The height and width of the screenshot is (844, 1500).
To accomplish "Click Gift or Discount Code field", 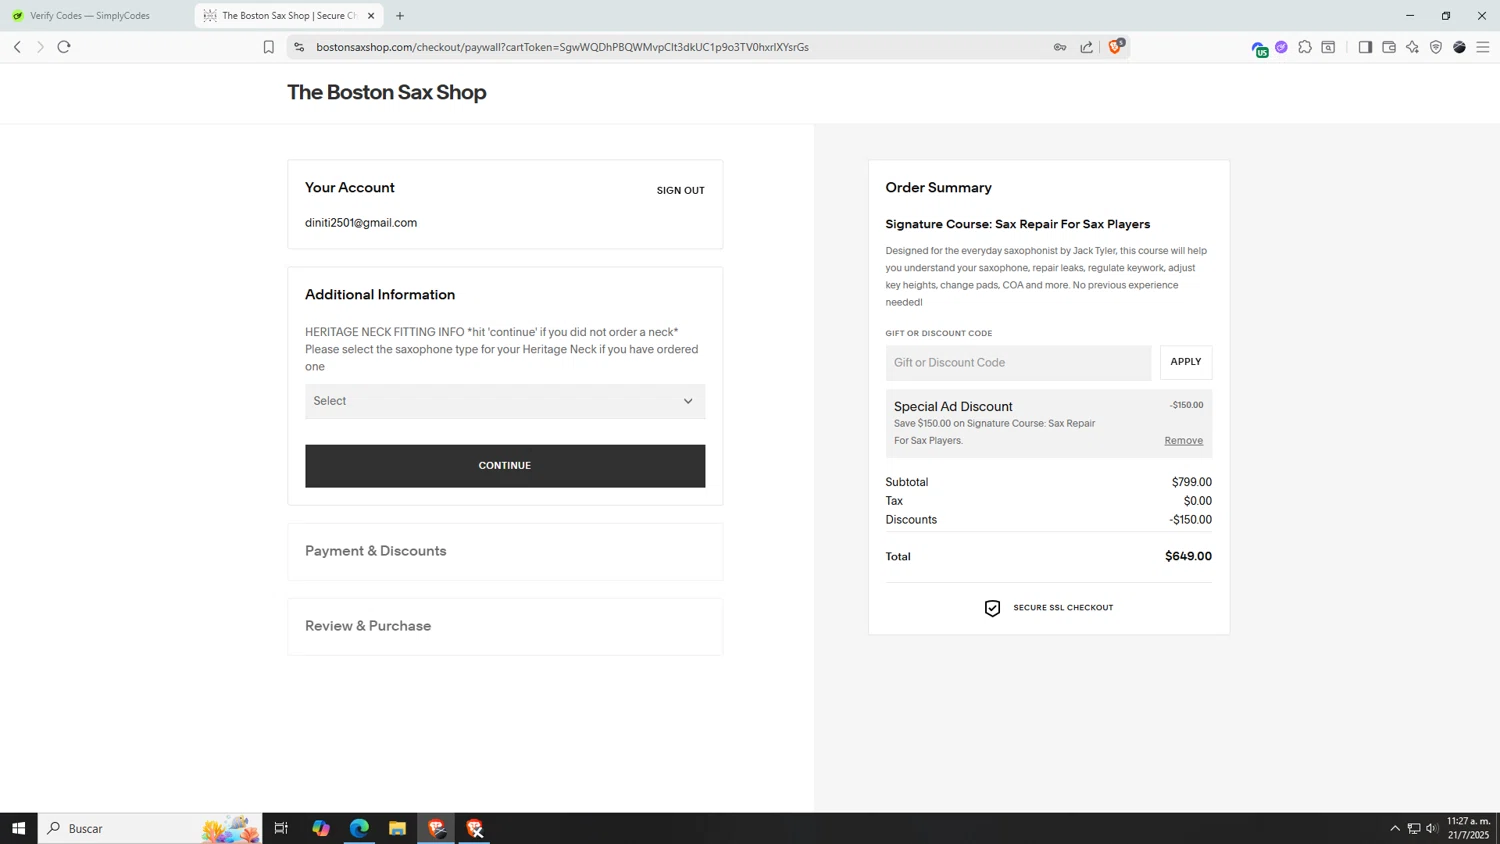I will pos(1018,363).
